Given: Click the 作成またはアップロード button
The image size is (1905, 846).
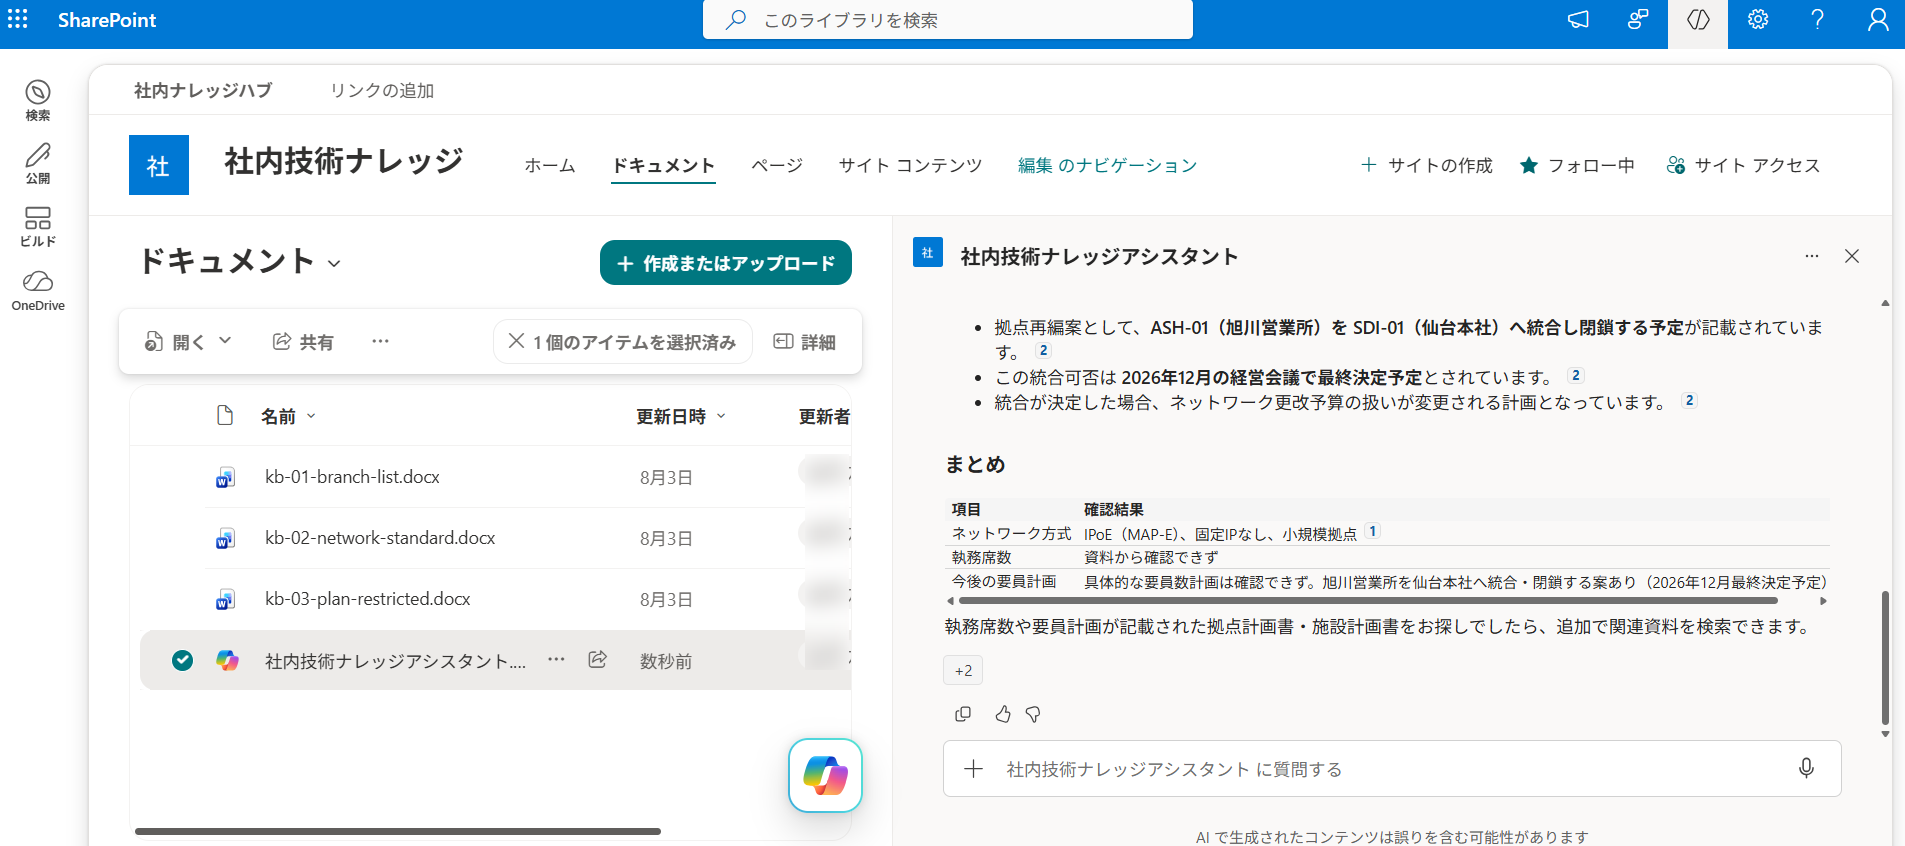Looking at the screenshot, I should pos(726,263).
